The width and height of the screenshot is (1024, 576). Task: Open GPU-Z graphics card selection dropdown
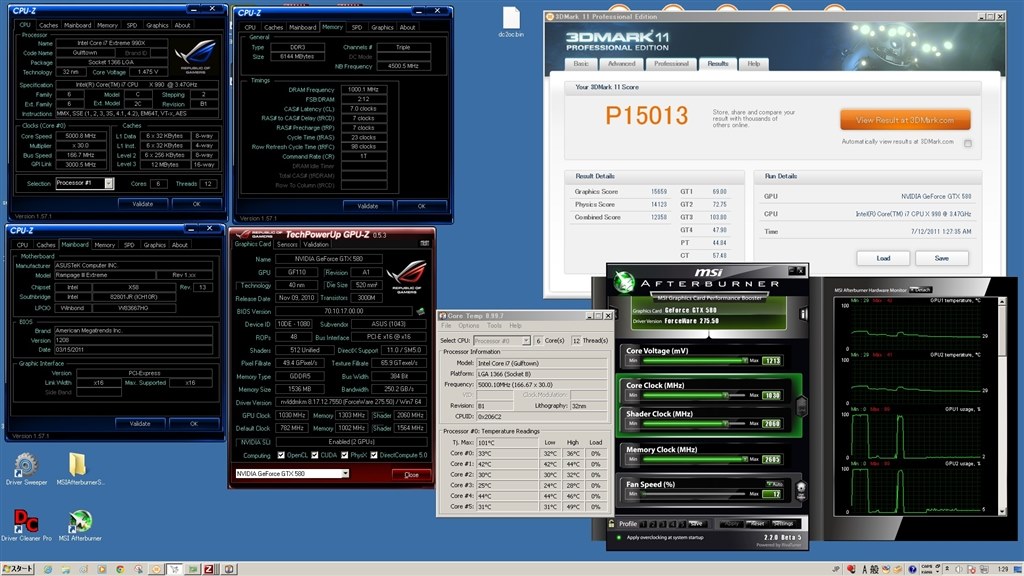coord(345,473)
